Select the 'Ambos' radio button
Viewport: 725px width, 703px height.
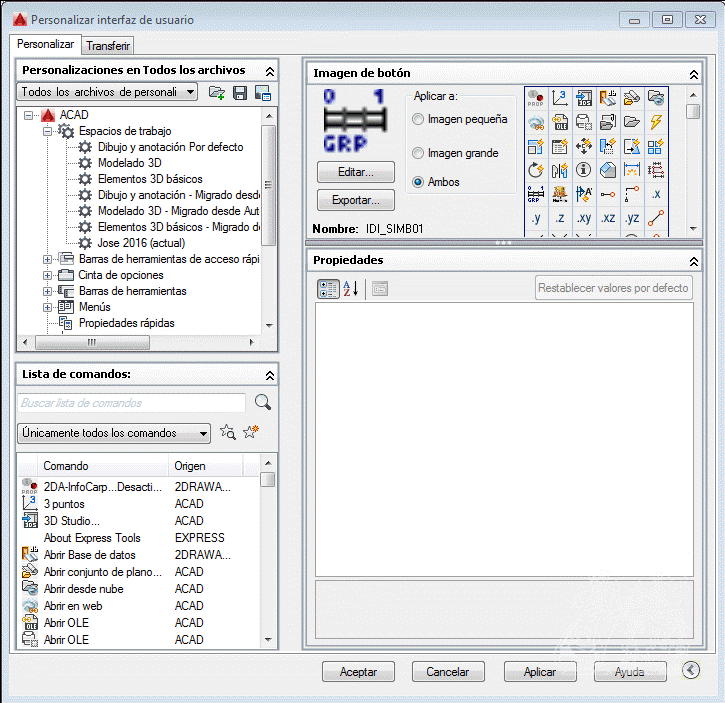418,182
